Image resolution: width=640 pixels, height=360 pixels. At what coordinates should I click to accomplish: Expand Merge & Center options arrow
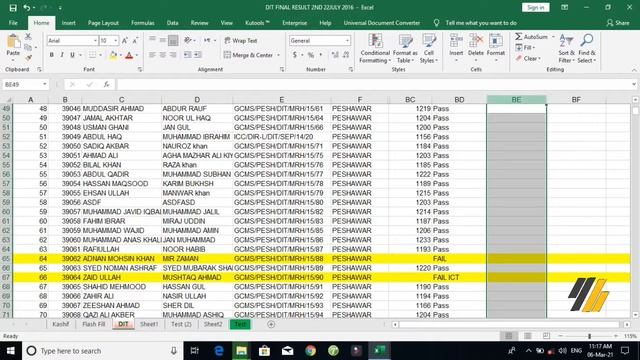point(279,55)
